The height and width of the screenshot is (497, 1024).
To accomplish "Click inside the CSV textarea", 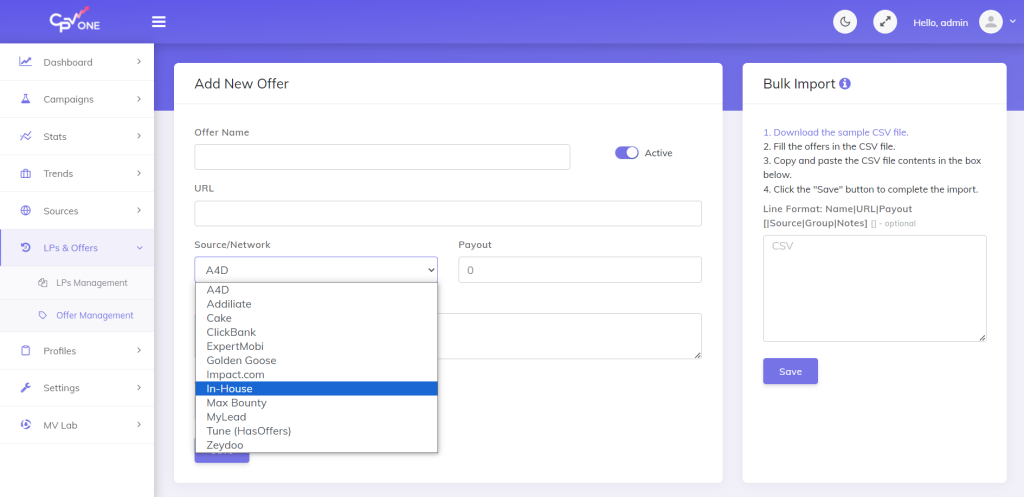I will (x=874, y=288).
